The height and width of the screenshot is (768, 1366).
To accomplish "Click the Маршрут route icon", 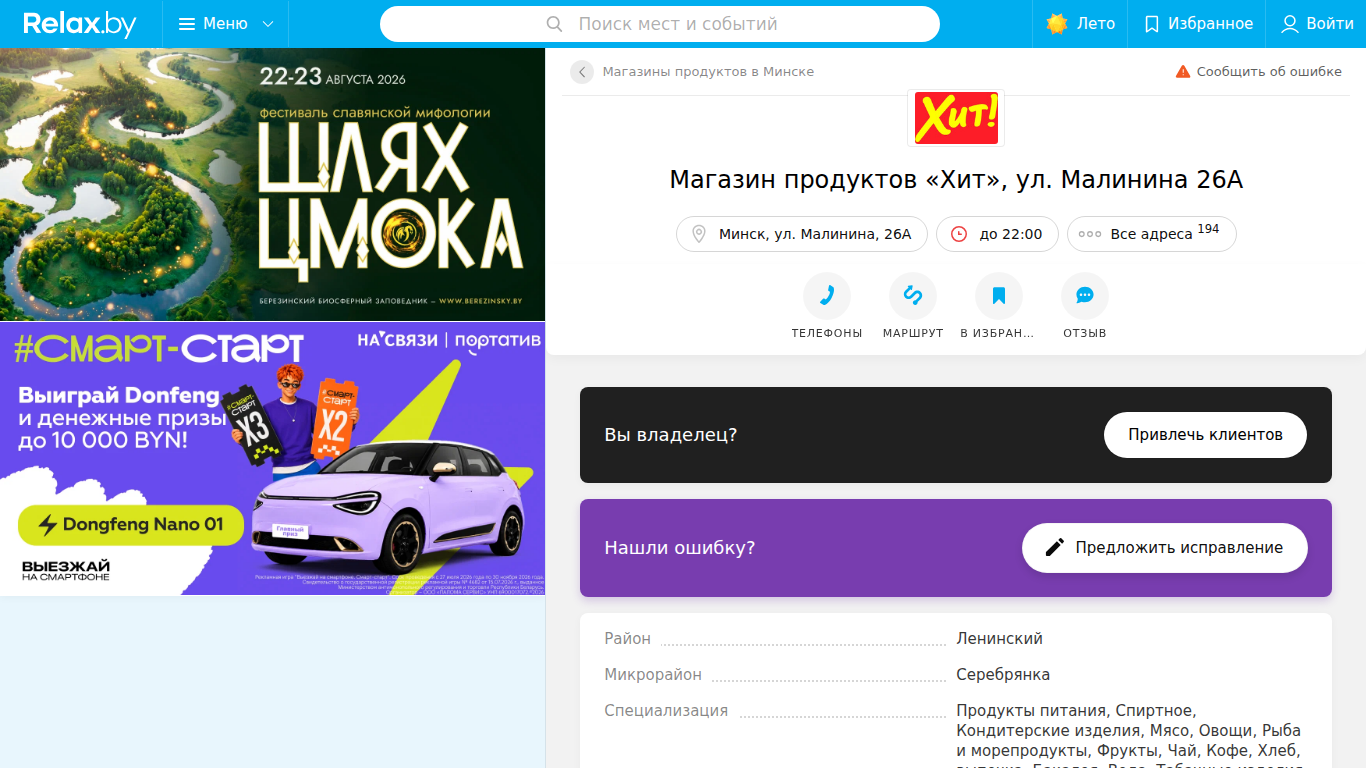I will 913,296.
